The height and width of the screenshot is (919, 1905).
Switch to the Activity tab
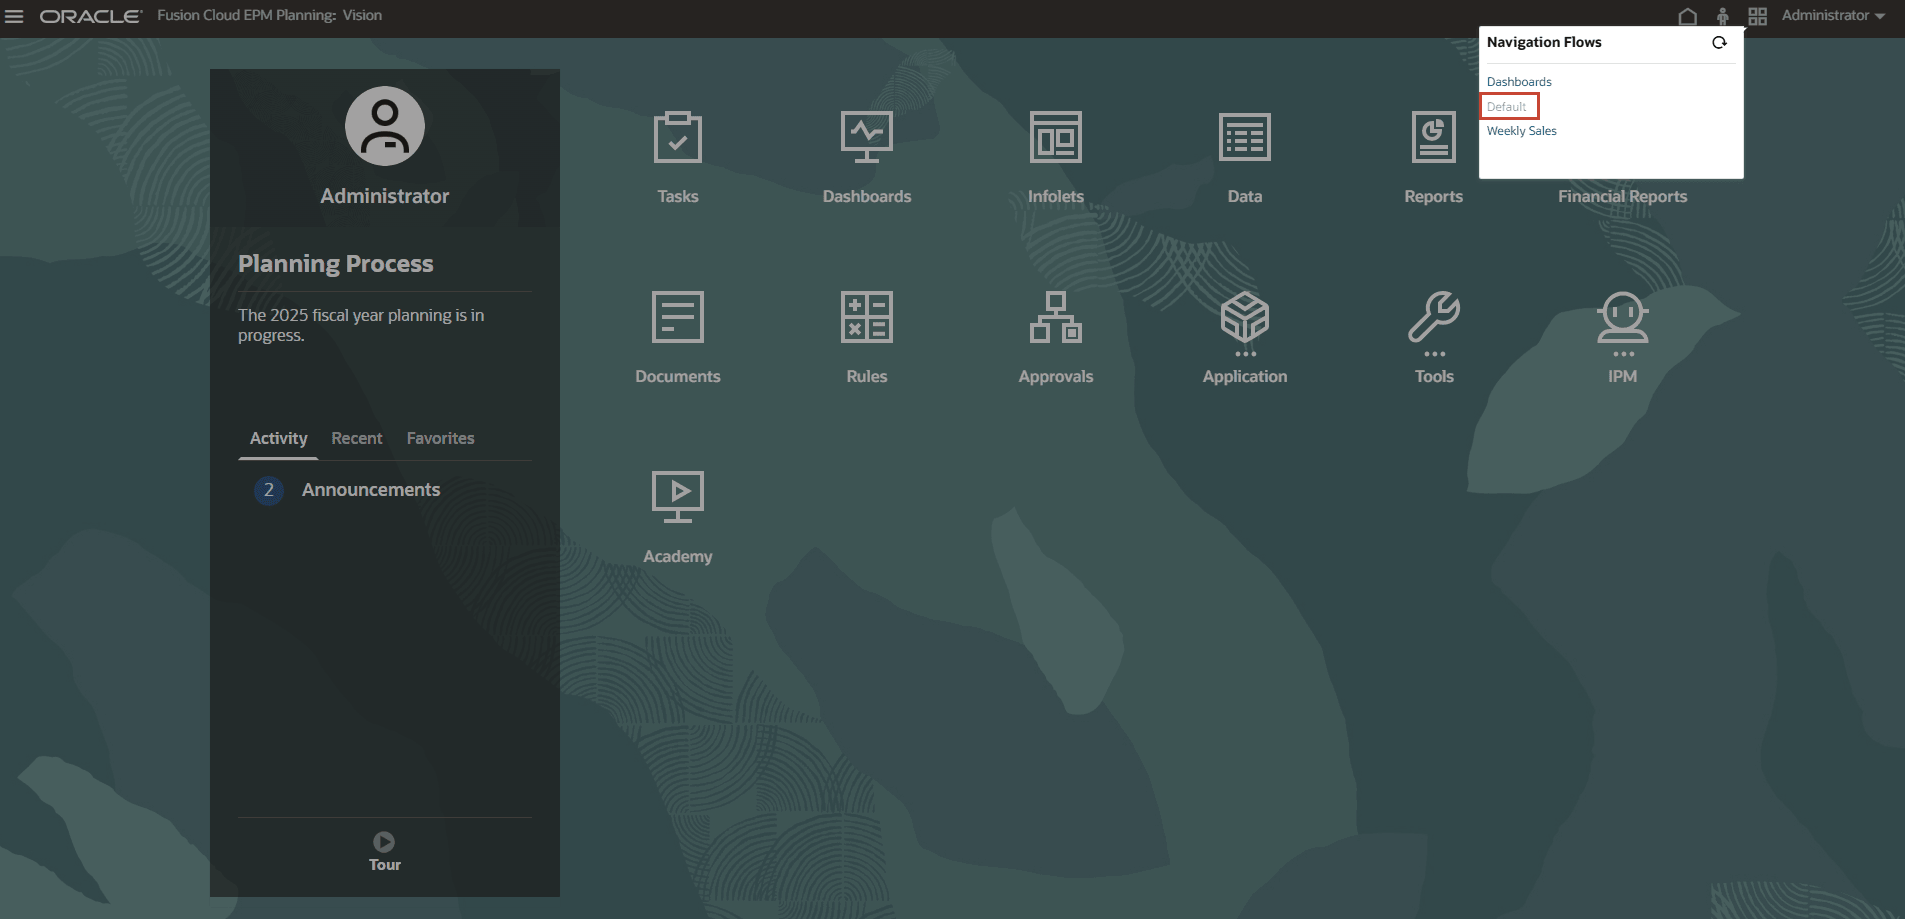tap(278, 438)
